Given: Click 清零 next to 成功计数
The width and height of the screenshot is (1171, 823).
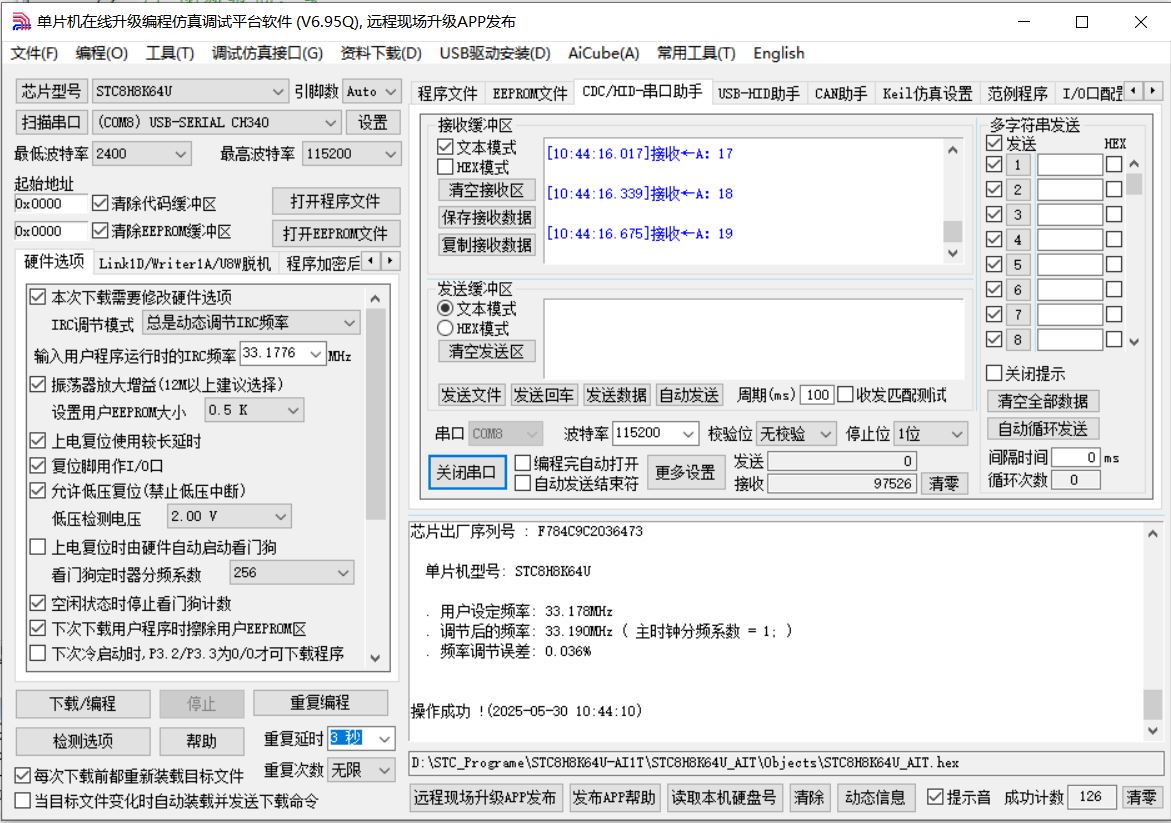Looking at the screenshot, I should click(x=1140, y=797).
